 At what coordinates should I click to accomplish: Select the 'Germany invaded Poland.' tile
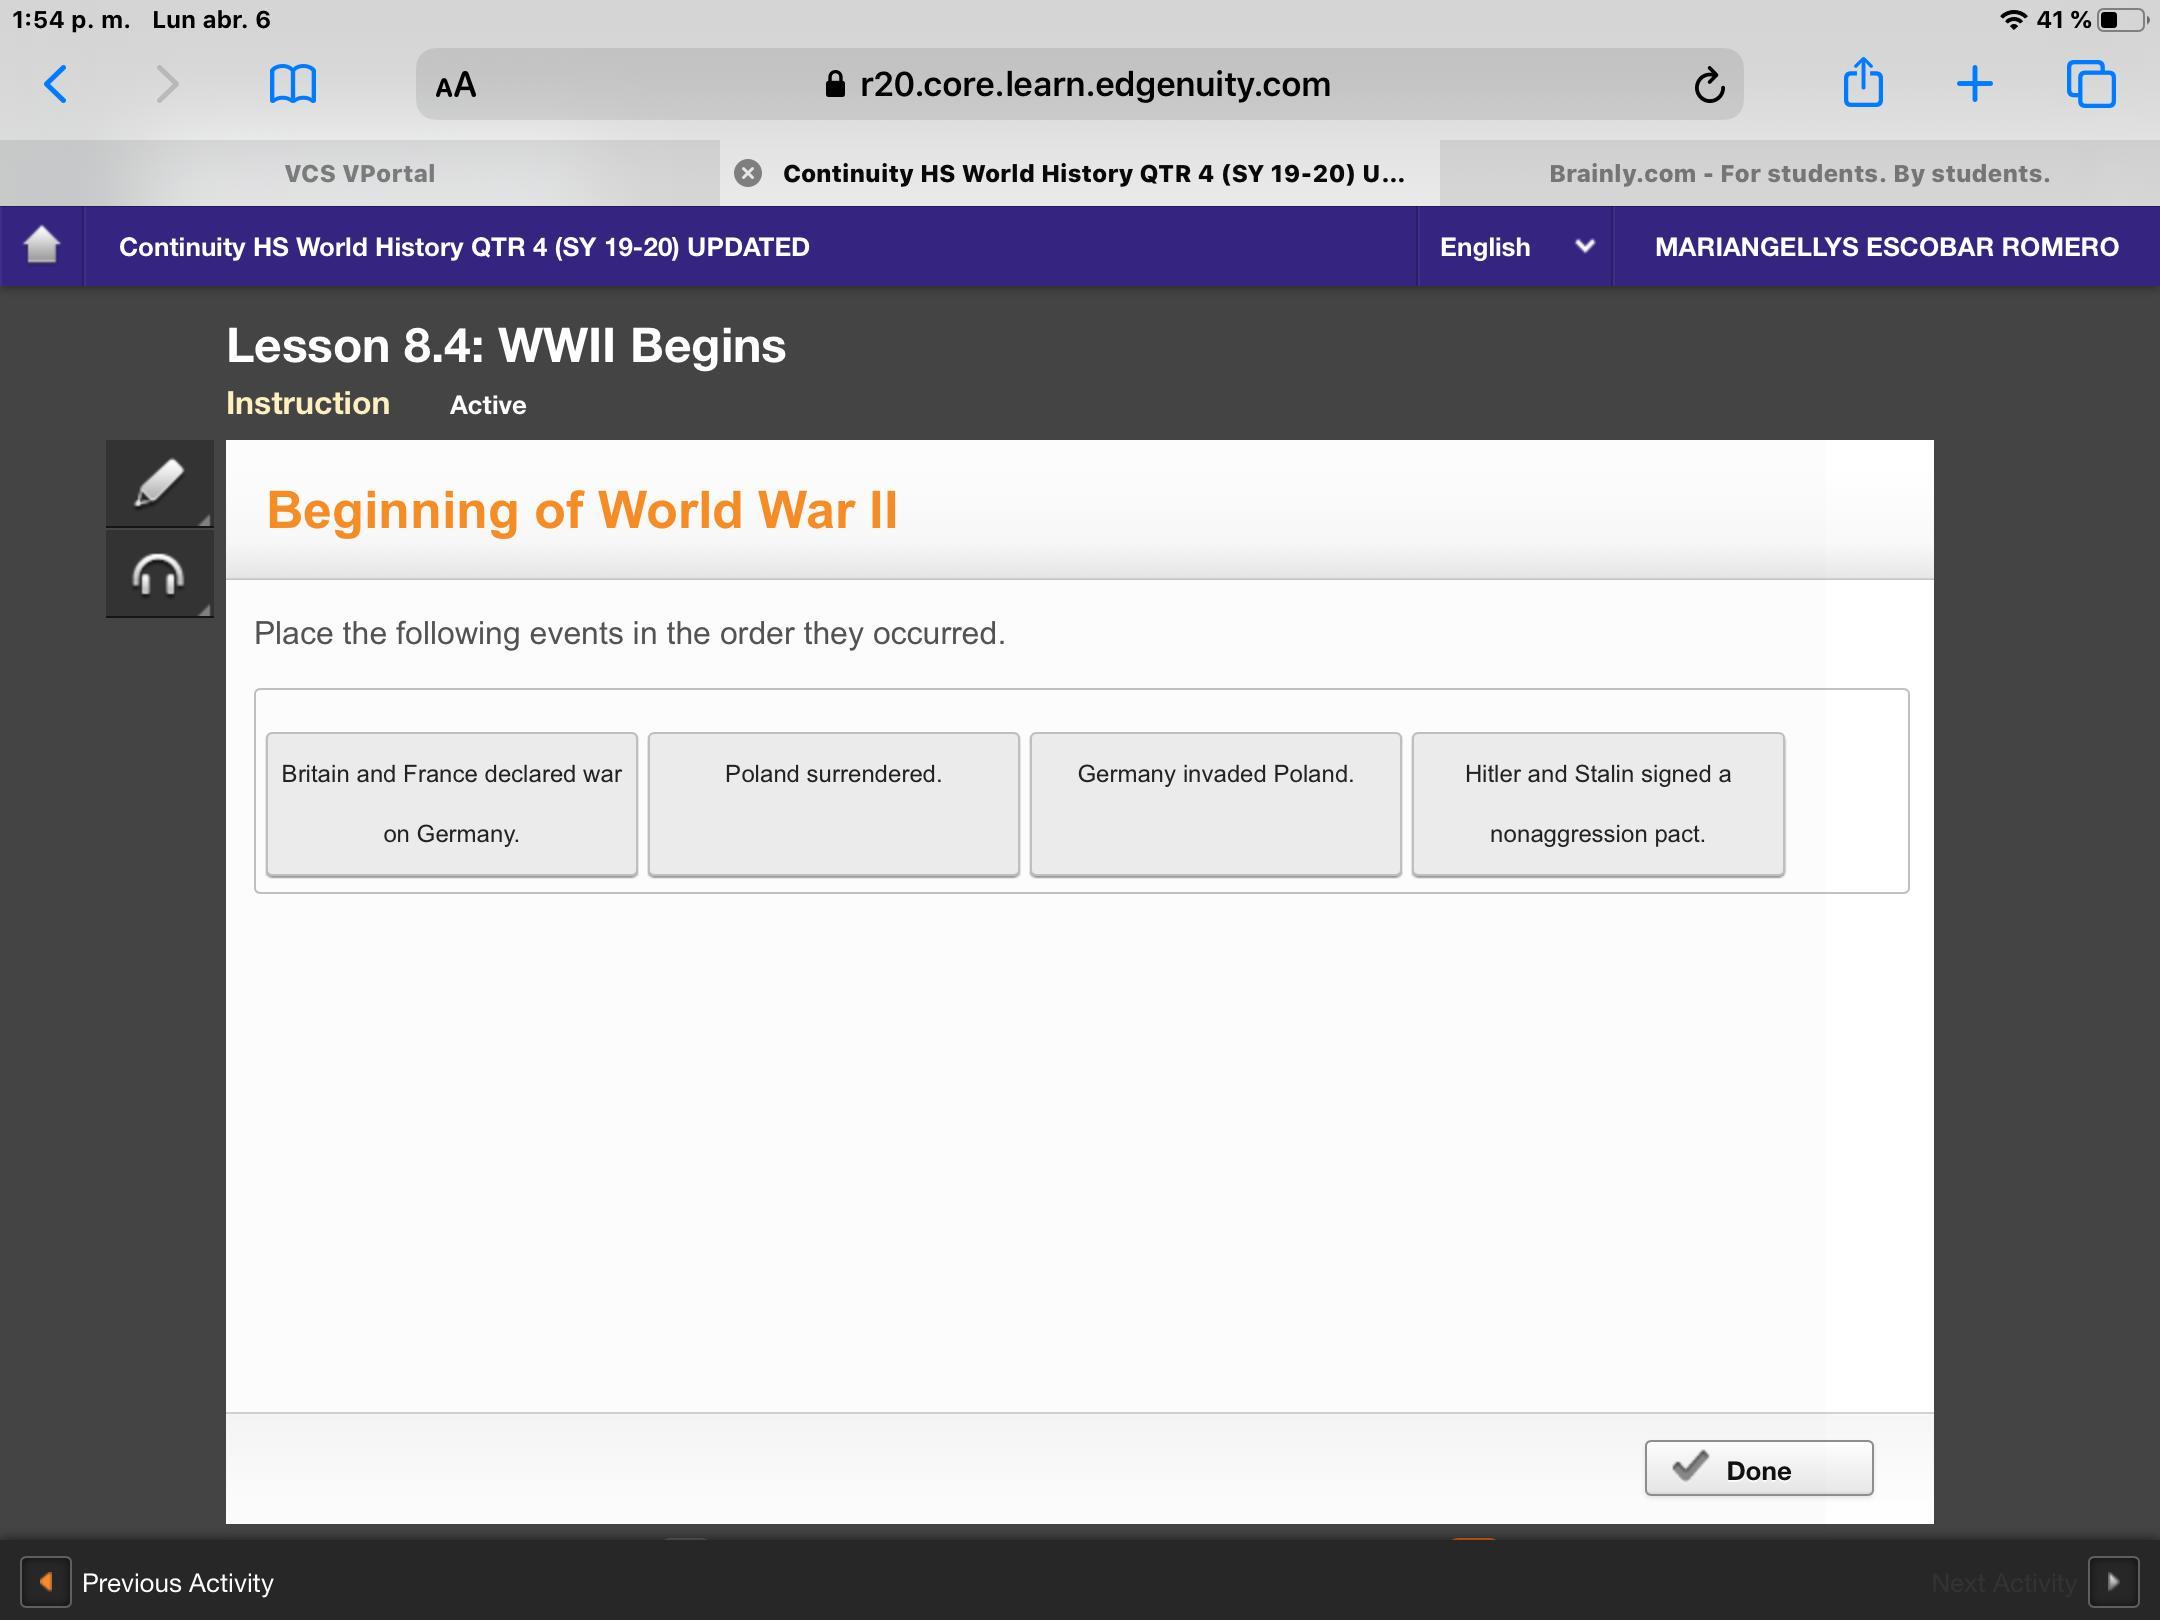[x=1215, y=803]
